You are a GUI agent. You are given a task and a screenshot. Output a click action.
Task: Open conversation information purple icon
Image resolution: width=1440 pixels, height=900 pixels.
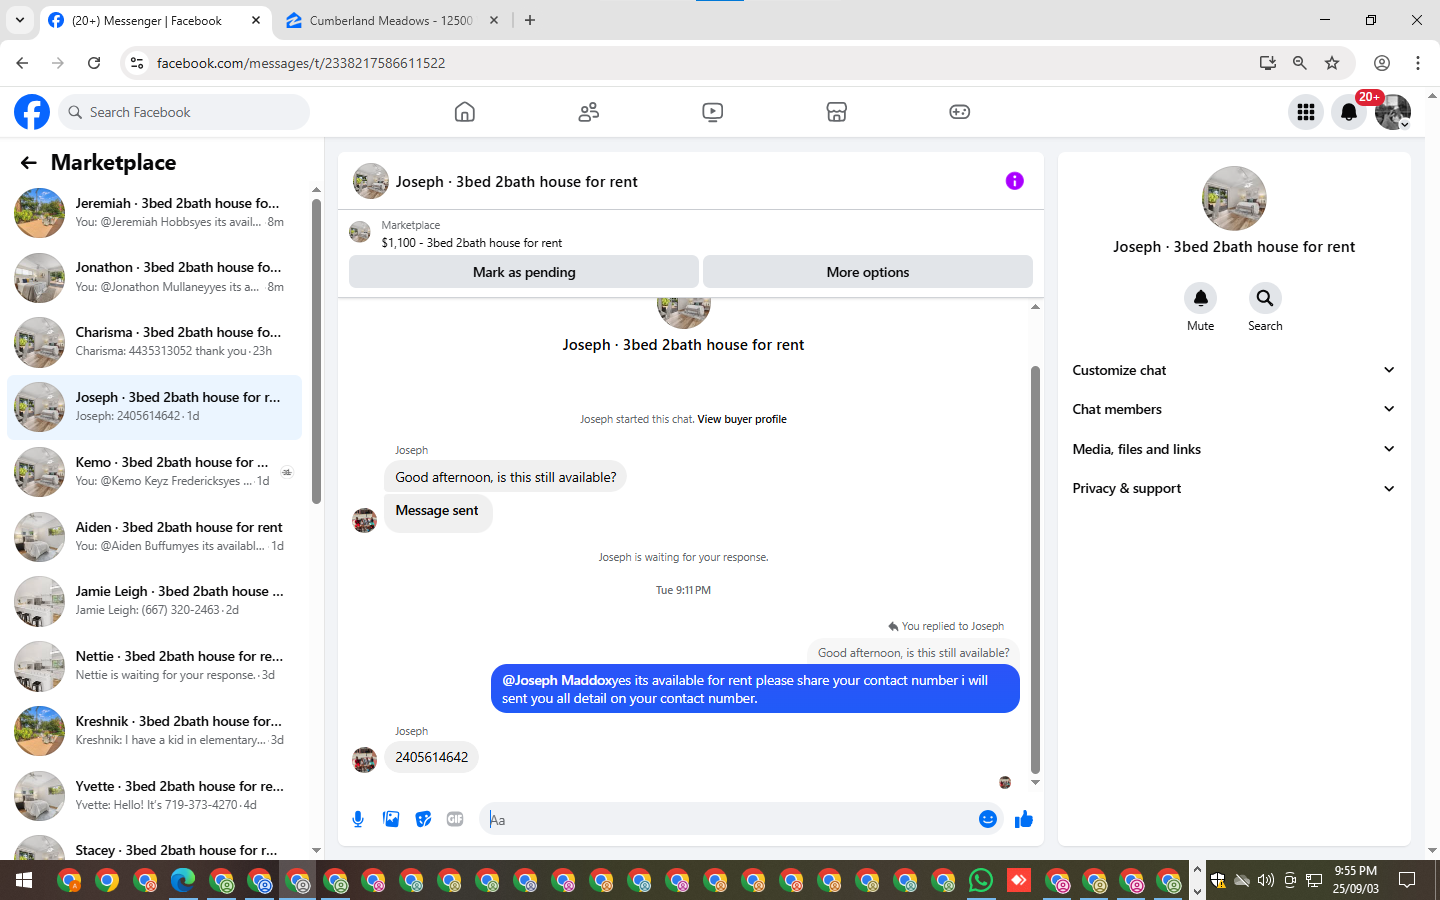tap(1014, 181)
